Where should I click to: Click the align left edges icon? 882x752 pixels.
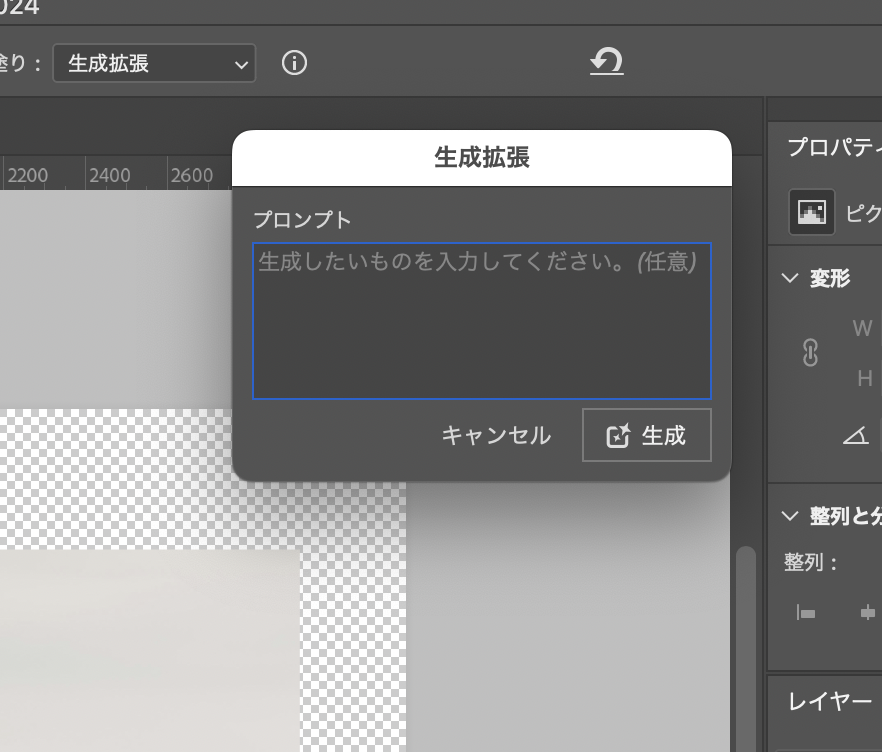(x=806, y=613)
